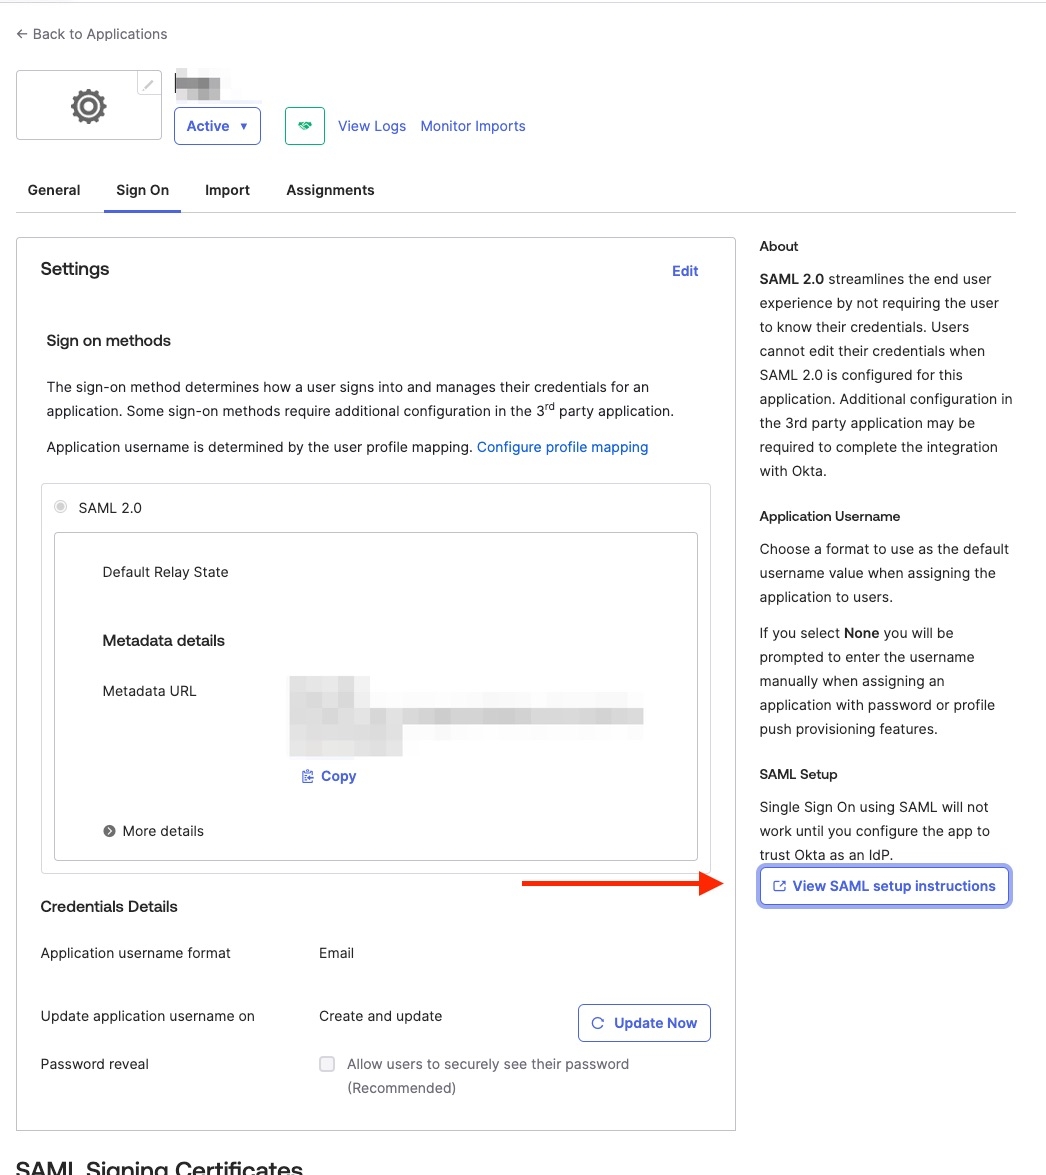Click the blurred Metadata URL value
Image resolution: width=1046 pixels, height=1175 pixels.
click(465, 716)
